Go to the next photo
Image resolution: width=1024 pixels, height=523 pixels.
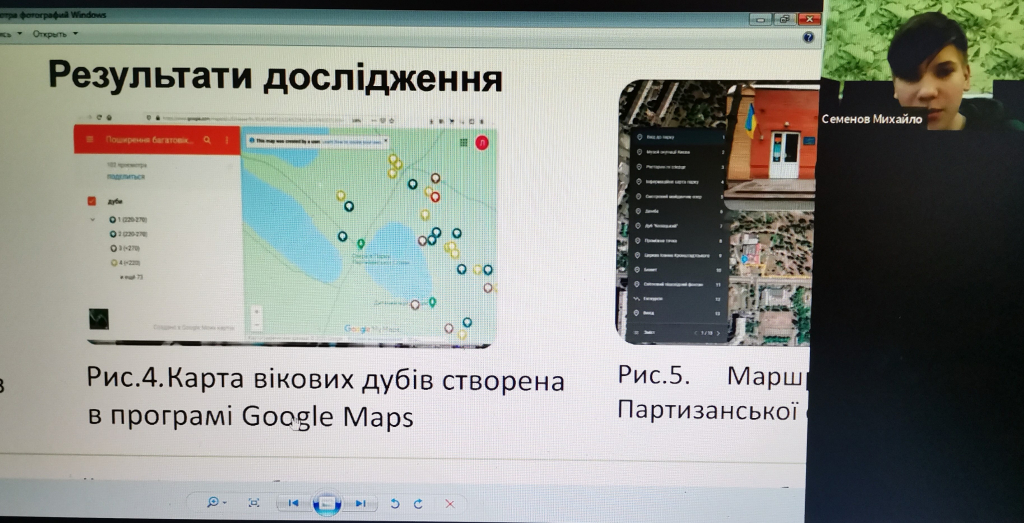coord(360,503)
